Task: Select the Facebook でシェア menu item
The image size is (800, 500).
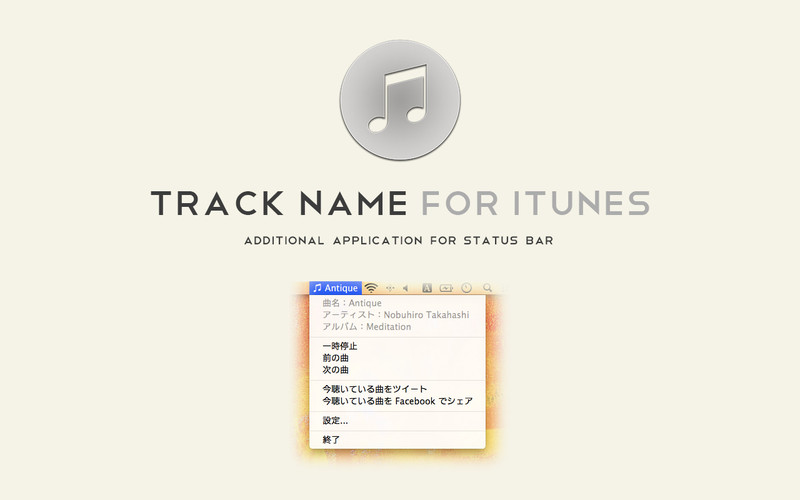Action: [x=397, y=401]
